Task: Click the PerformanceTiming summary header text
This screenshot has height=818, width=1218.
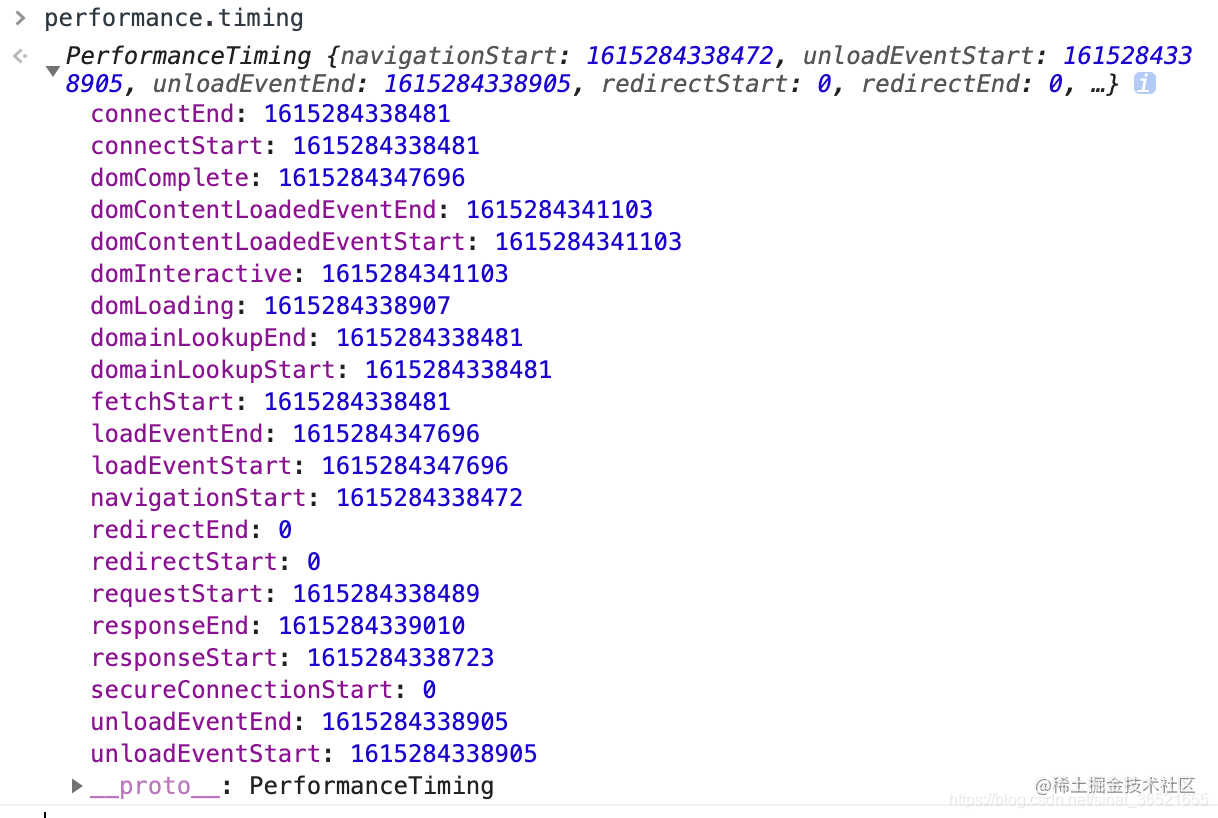Action: click(629, 70)
